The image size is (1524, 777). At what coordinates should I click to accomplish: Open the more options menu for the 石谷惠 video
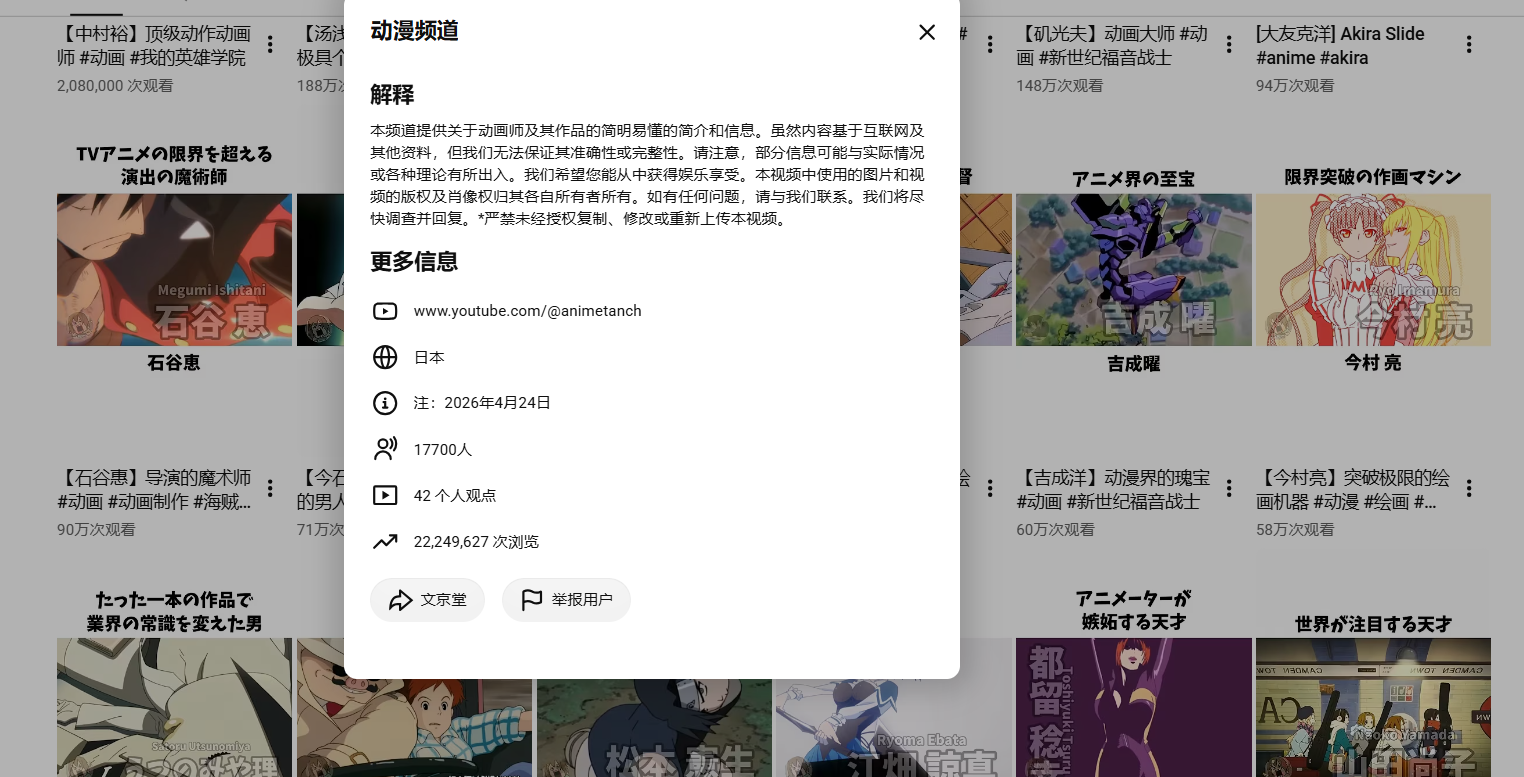coord(270,488)
